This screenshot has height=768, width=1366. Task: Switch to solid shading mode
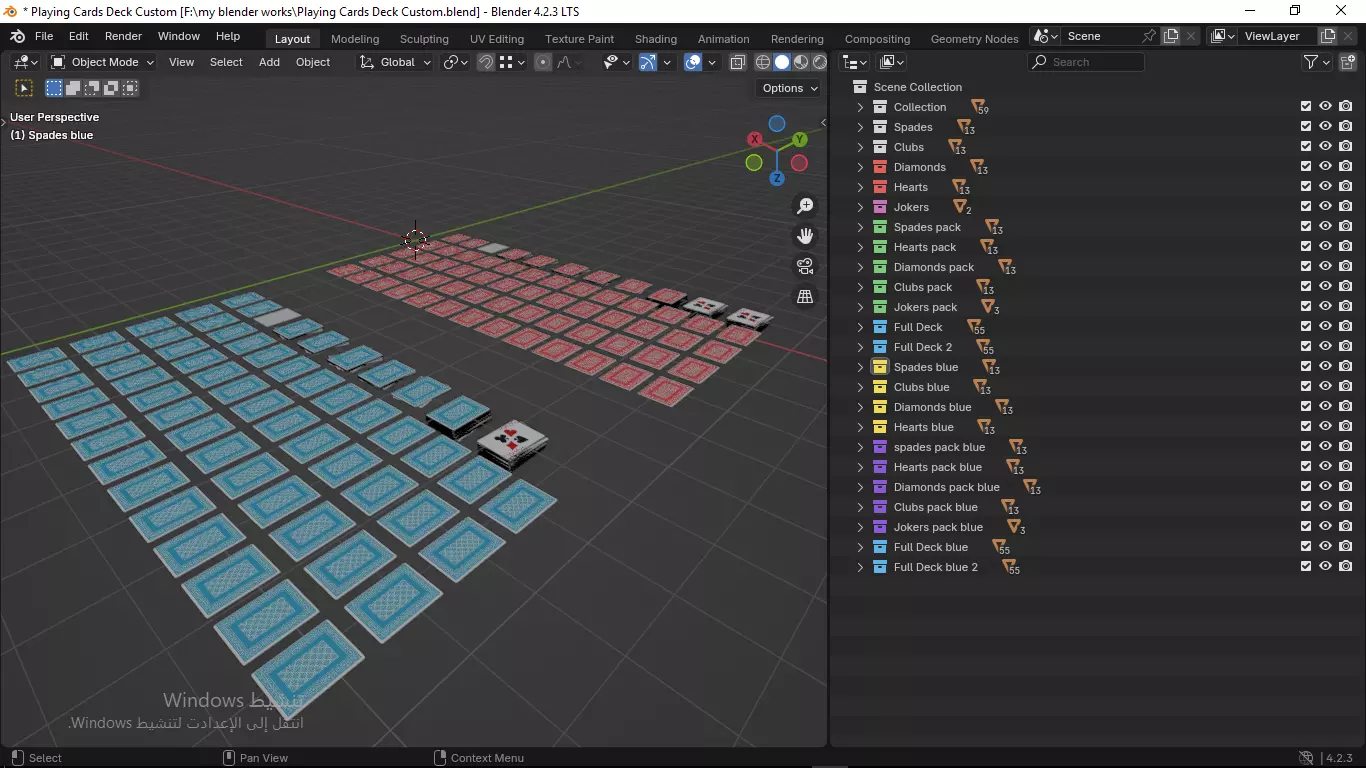coord(782,62)
